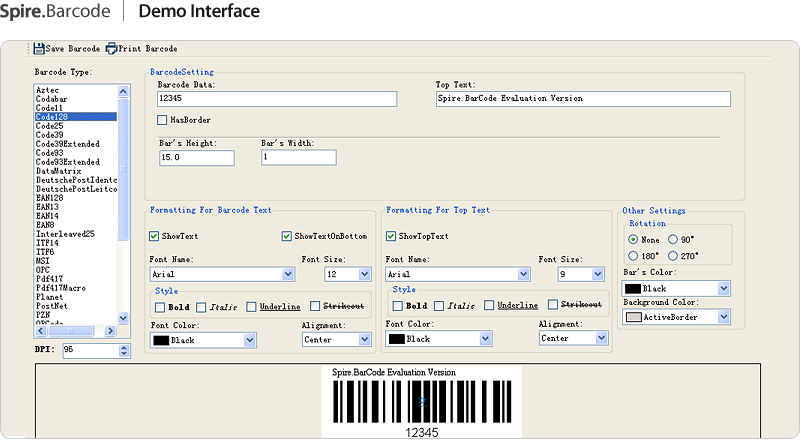Enable Underline for top text
This screenshot has height=440, width=800.
coord(489,305)
